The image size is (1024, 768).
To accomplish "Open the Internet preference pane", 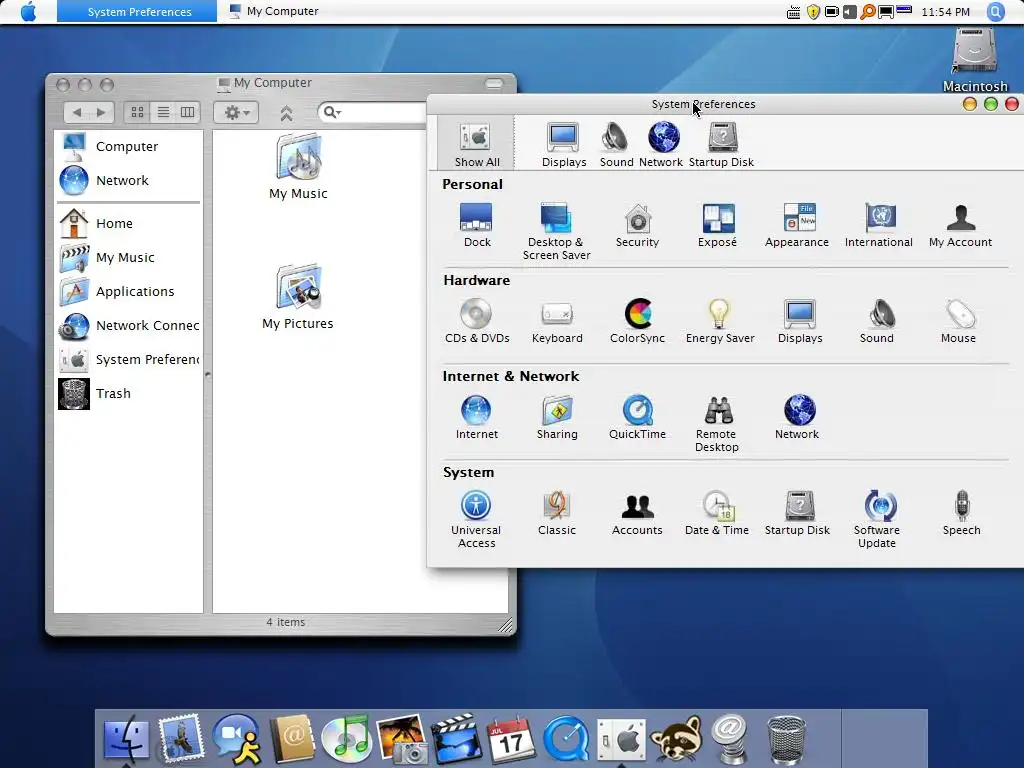I will tap(477, 417).
